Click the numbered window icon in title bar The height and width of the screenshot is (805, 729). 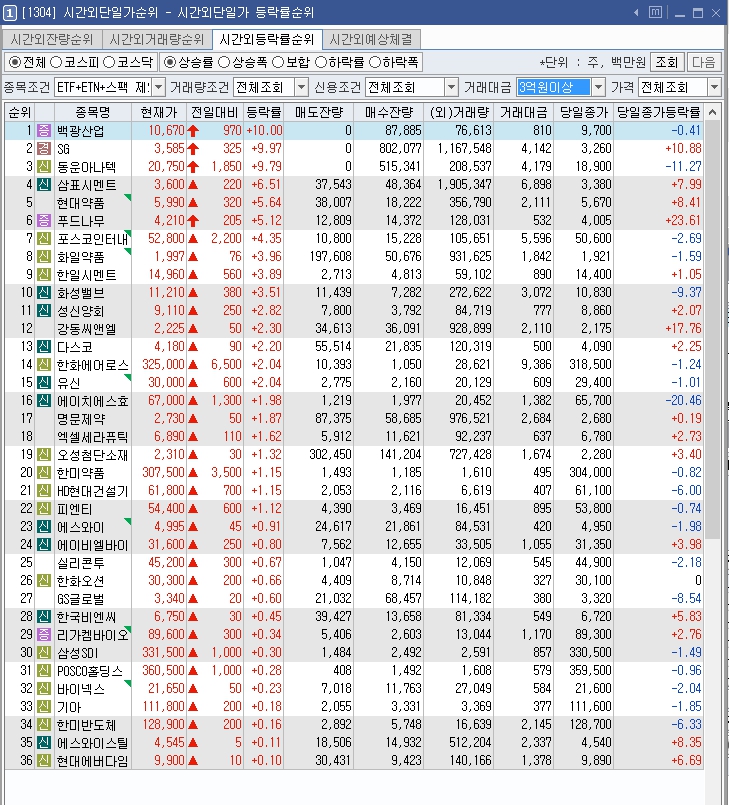(x=9, y=12)
